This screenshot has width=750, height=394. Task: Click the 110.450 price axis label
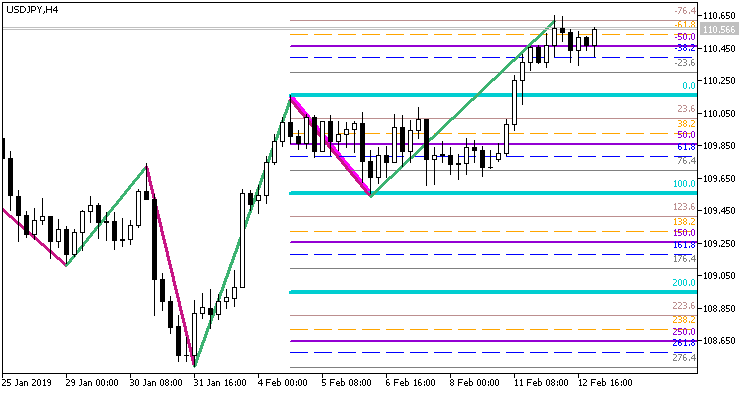tap(719, 48)
